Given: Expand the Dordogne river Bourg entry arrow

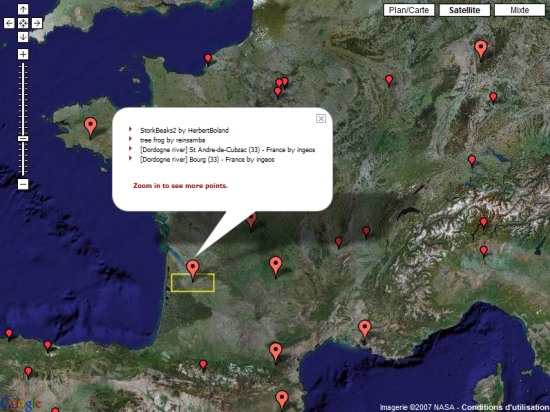Looking at the screenshot, I should pyautogui.click(x=130, y=158).
